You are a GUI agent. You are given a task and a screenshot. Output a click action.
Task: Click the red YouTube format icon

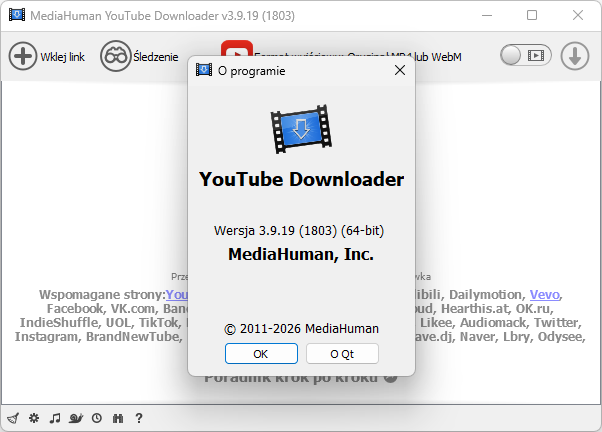point(236,48)
